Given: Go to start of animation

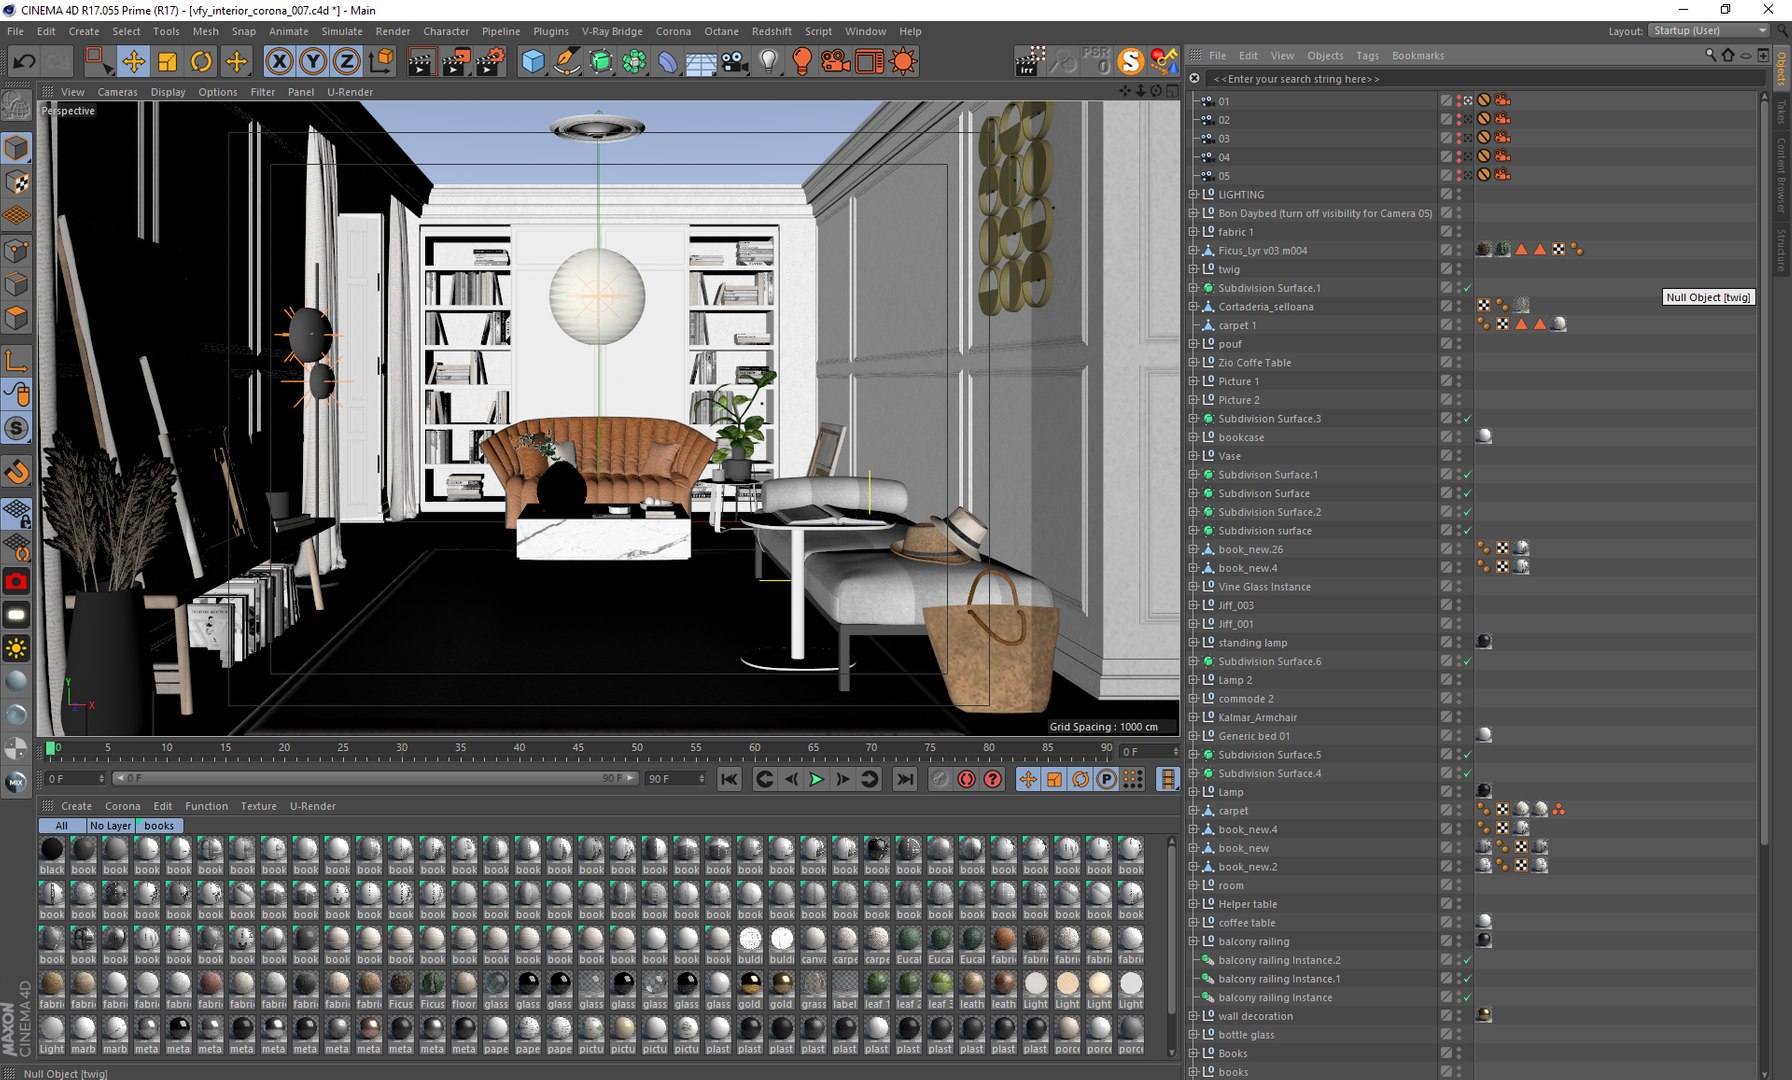Looking at the screenshot, I should tap(729, 779).
